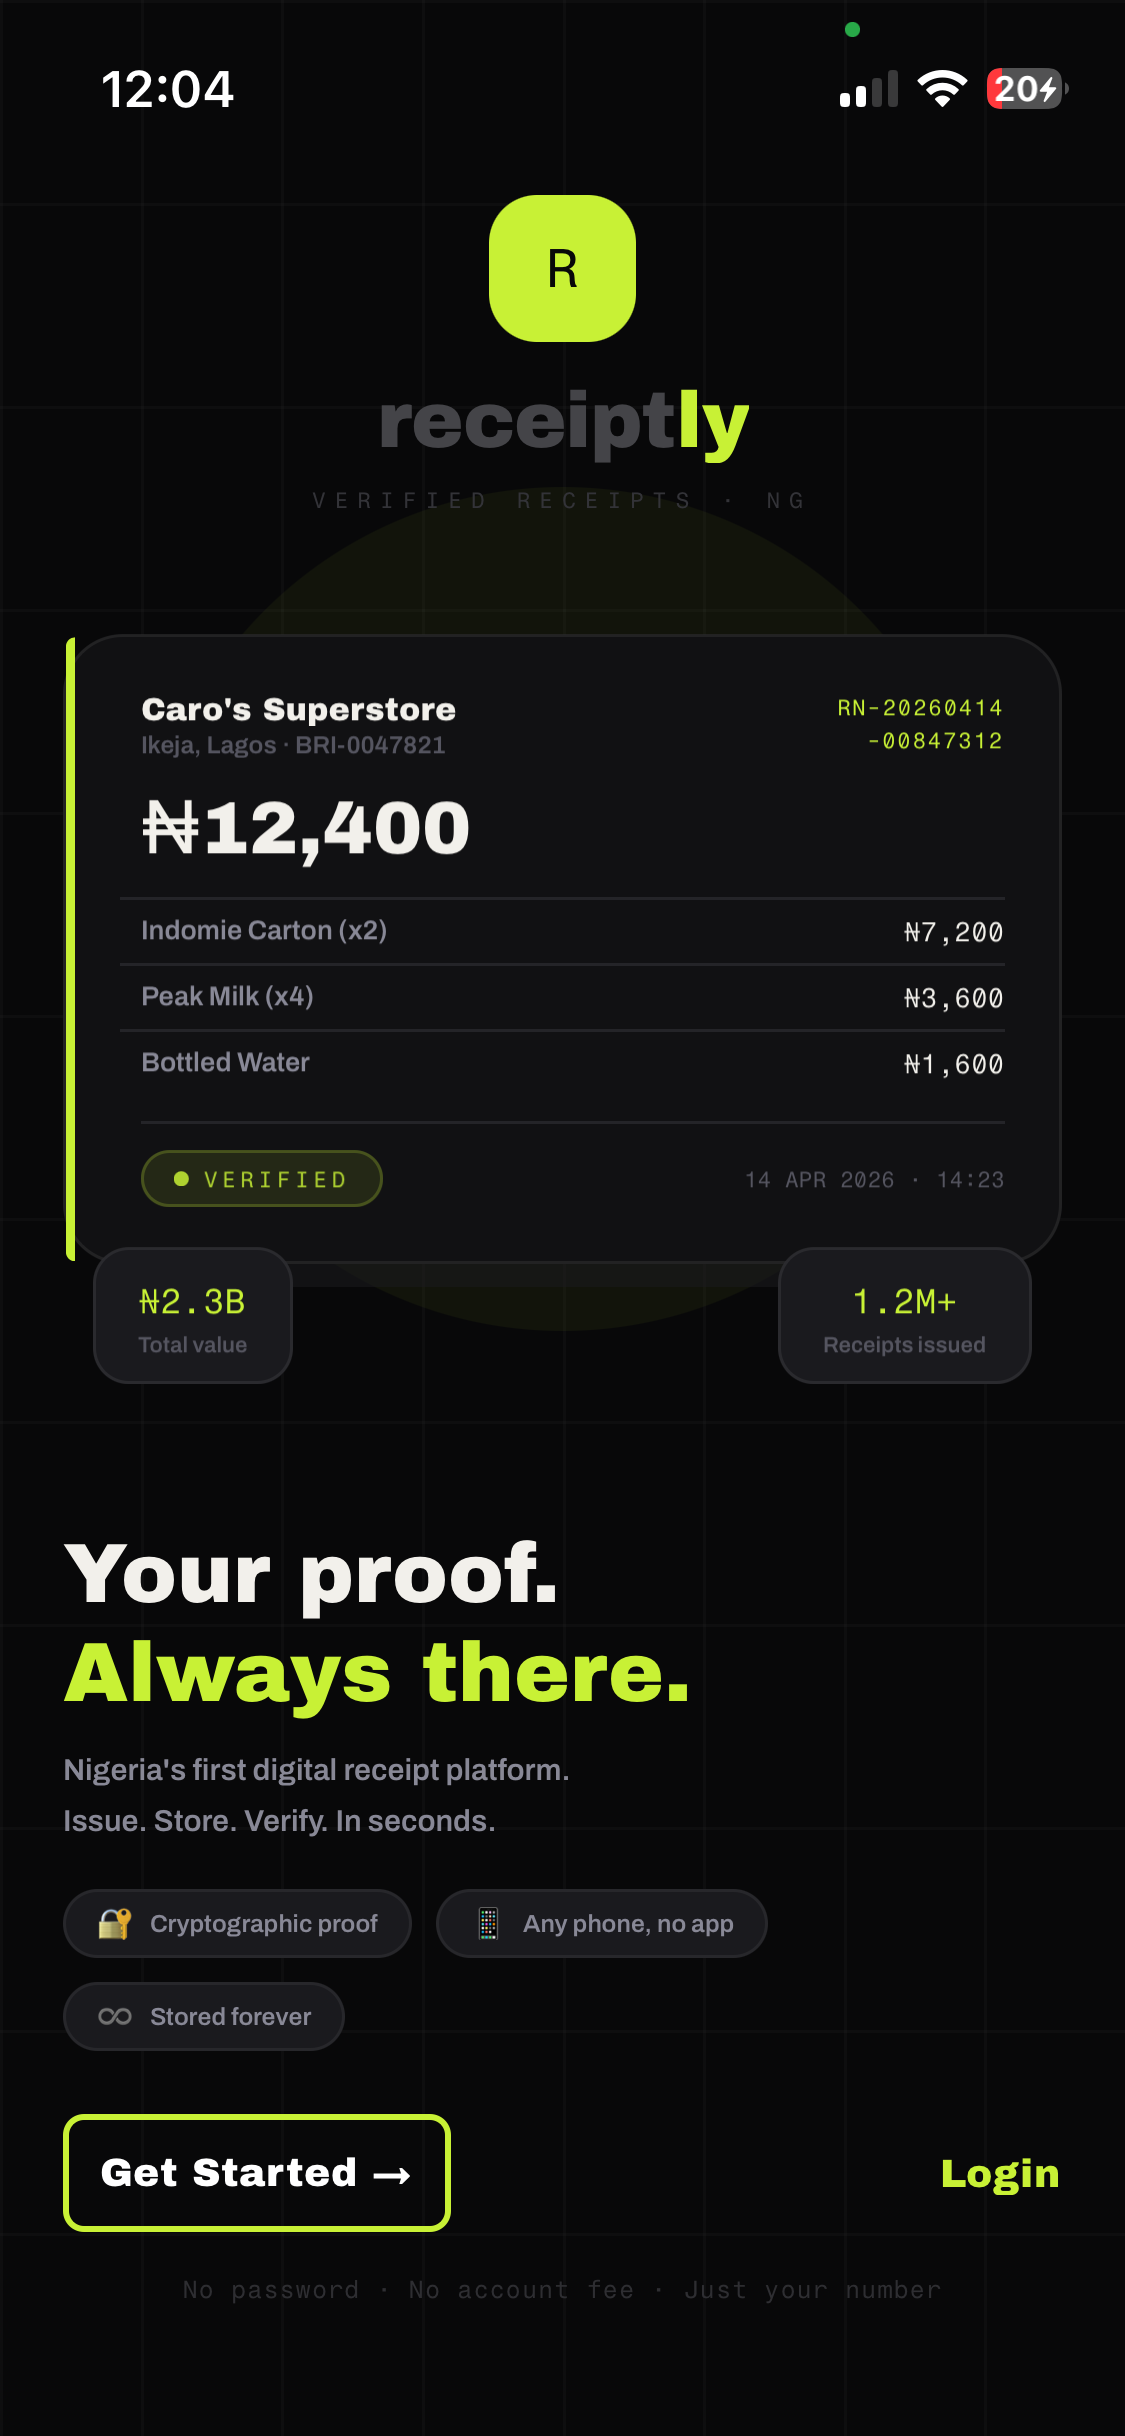Viewport: 1125px width, 2436px height.
Task: Tap the Stored forever chip label
Action: tap(230, 2016)
